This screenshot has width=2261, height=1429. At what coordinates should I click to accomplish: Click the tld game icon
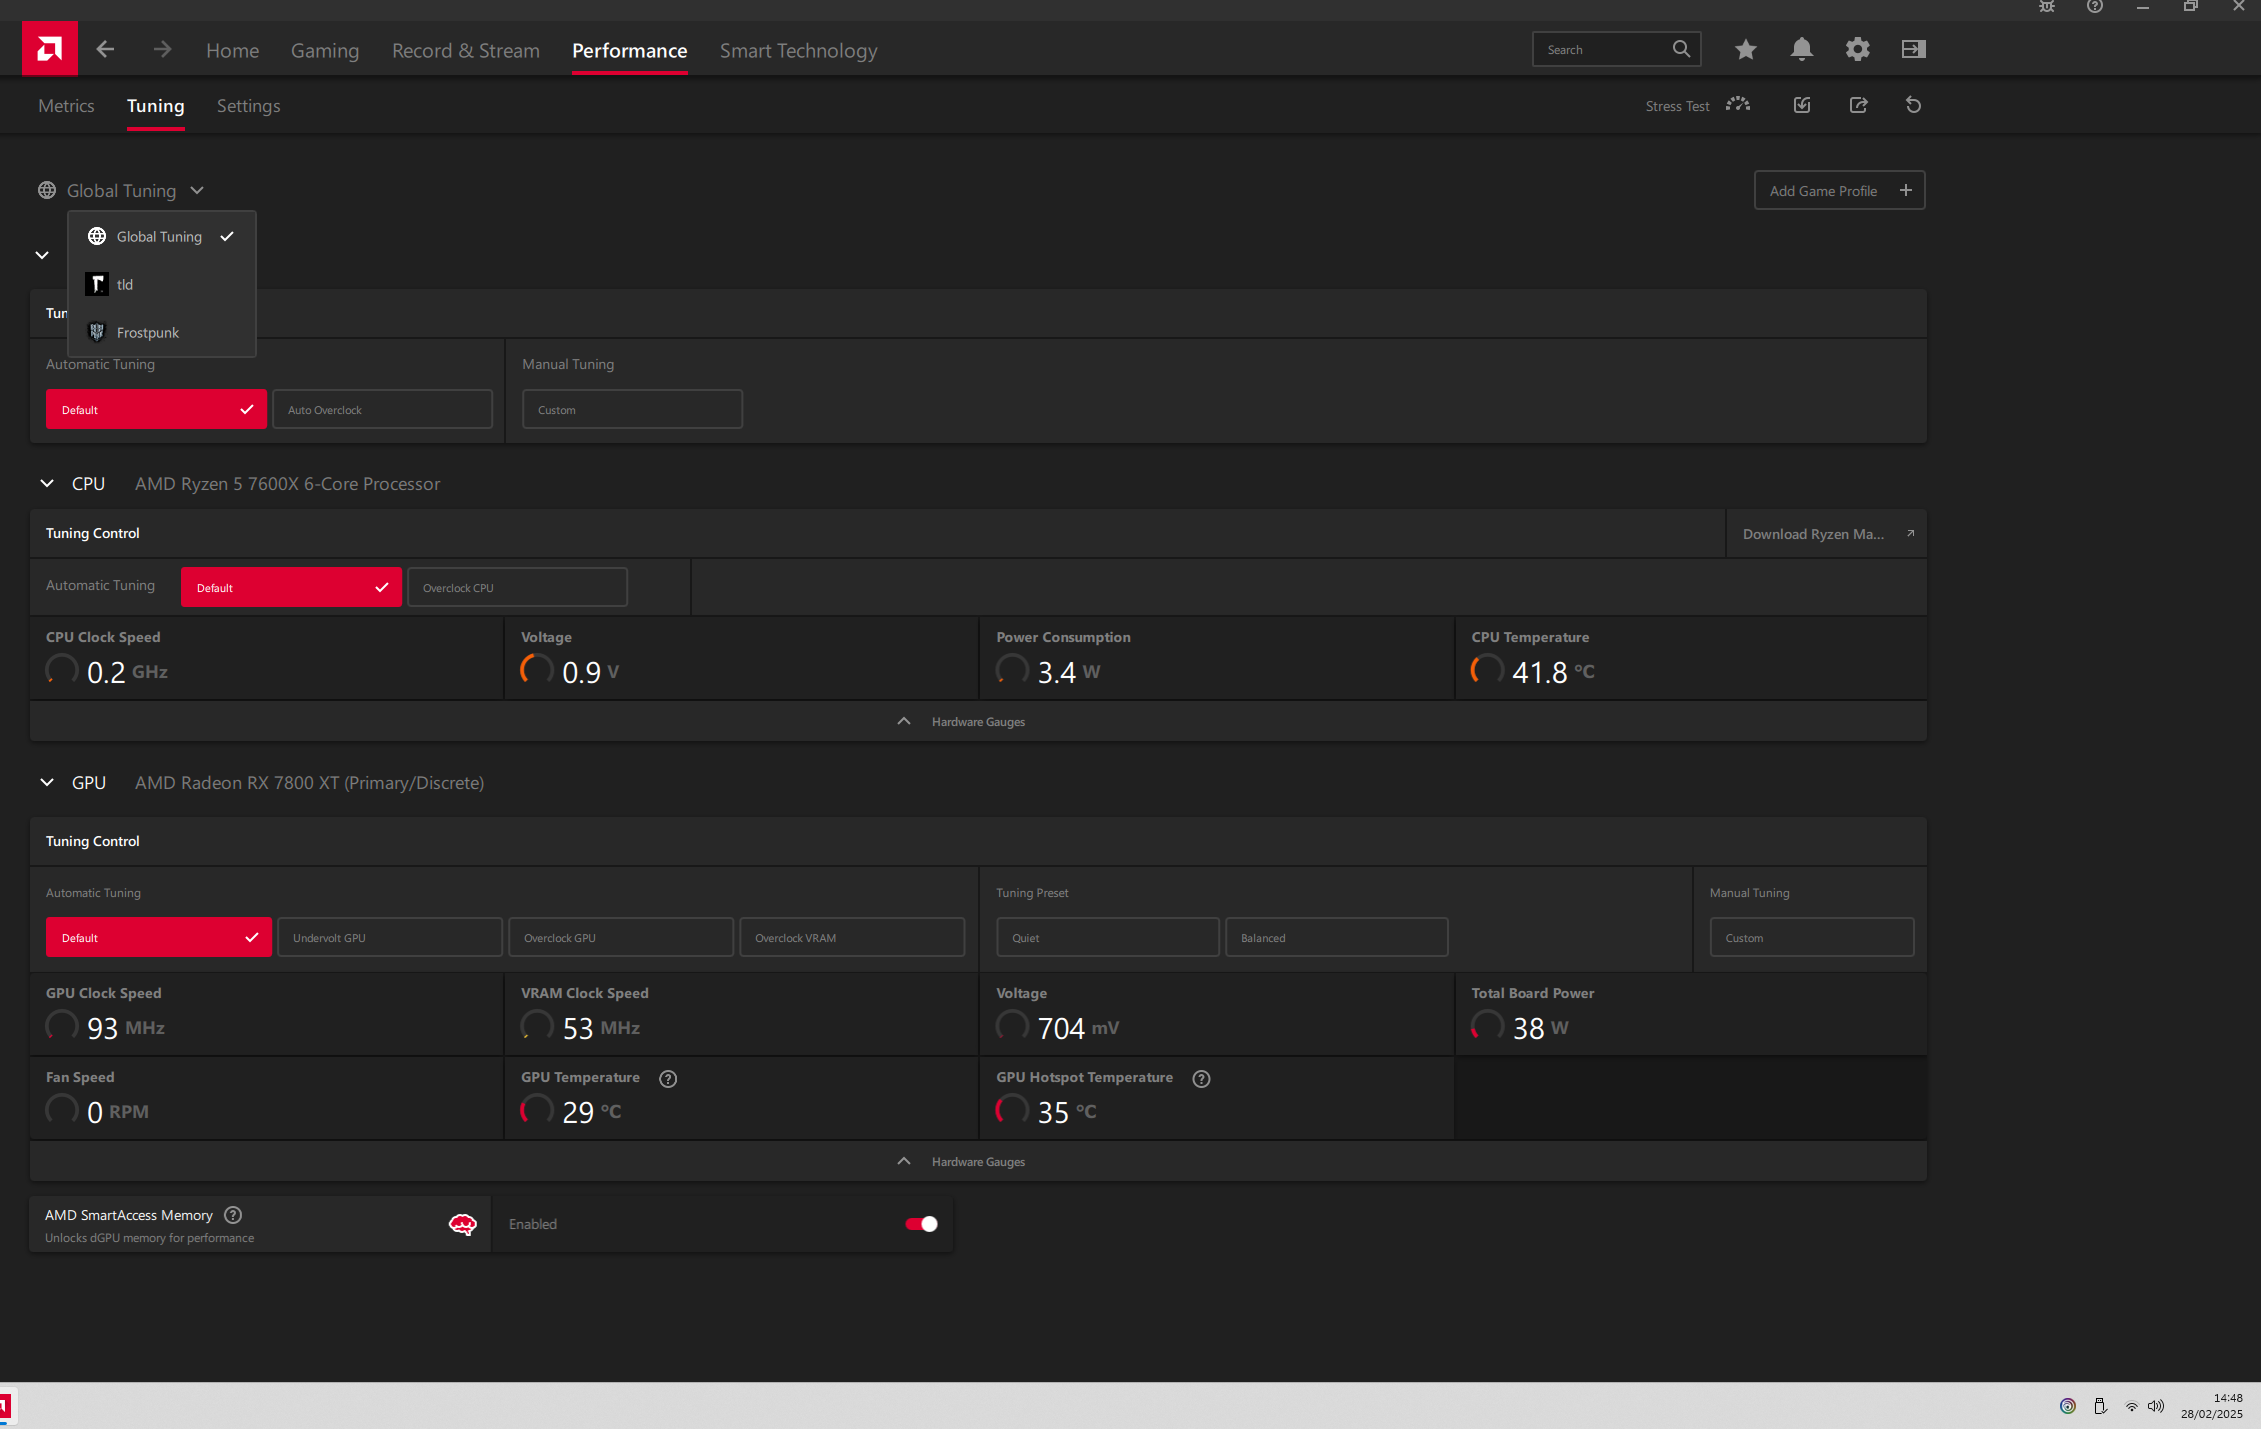tap(97, 284)
